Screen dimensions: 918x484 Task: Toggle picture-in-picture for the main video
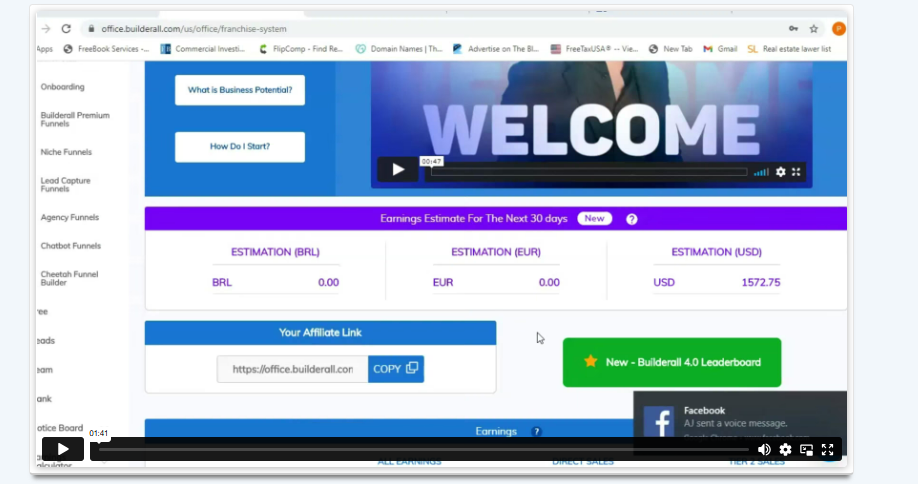pos(806,449)
